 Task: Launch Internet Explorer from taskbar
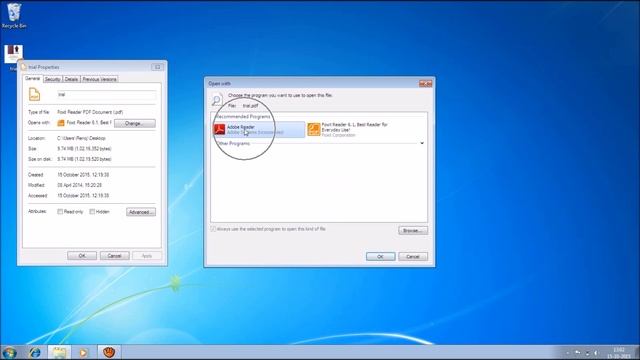tap(36, 352)
